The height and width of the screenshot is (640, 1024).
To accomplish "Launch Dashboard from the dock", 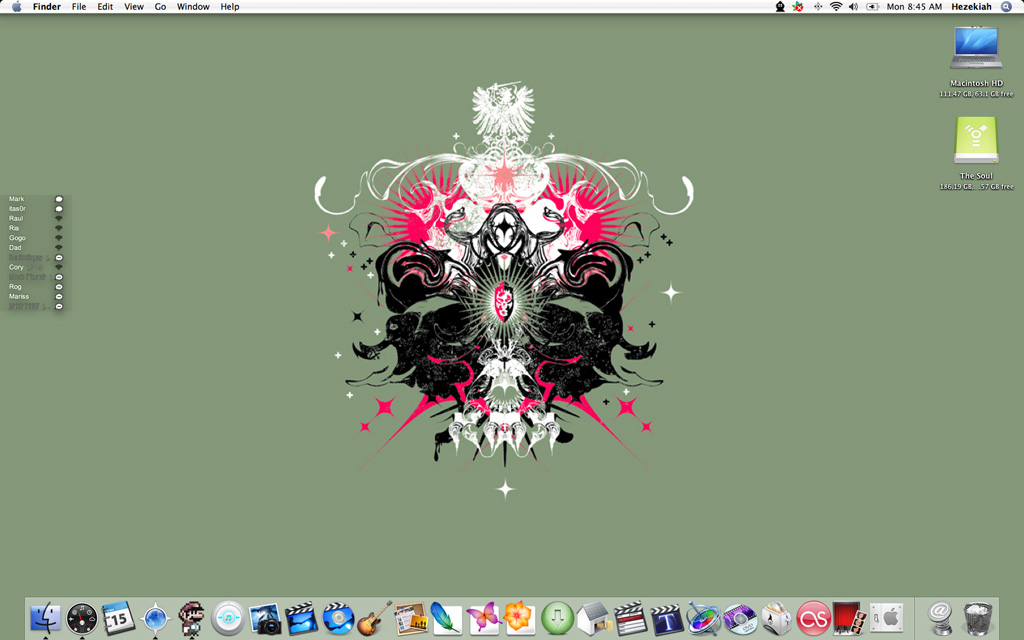I will pos(82,618).
